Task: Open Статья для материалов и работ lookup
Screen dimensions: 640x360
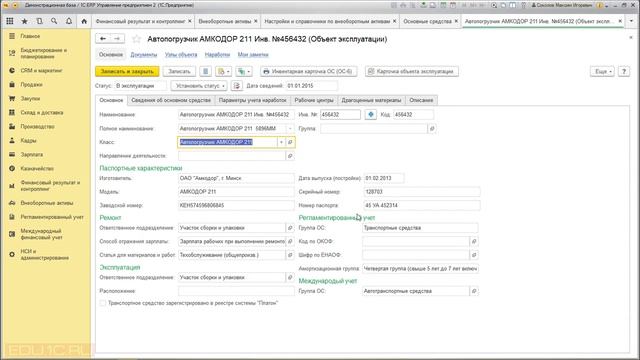Action: [x=290, y=255]
